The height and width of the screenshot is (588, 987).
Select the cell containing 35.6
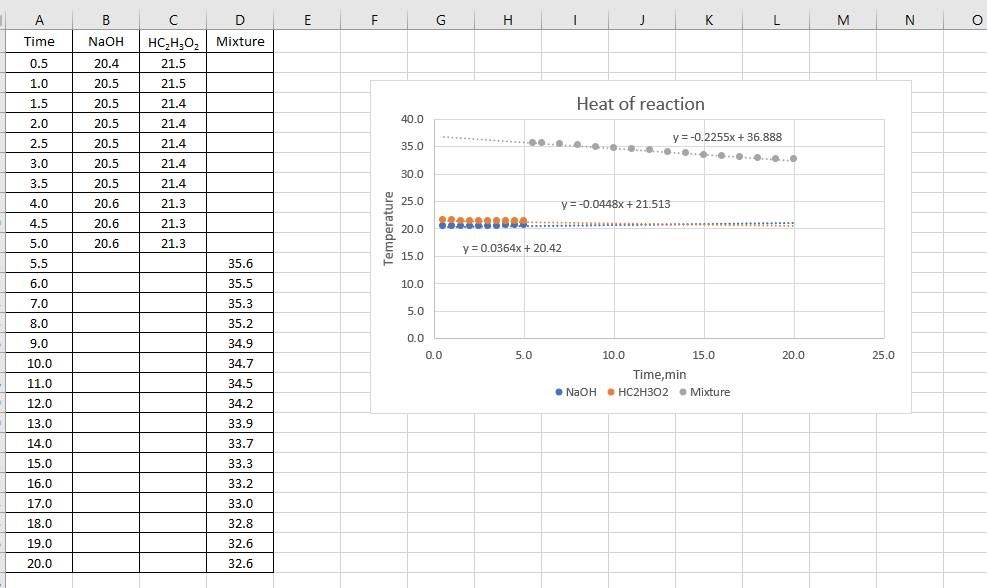[x=240, y=263]
